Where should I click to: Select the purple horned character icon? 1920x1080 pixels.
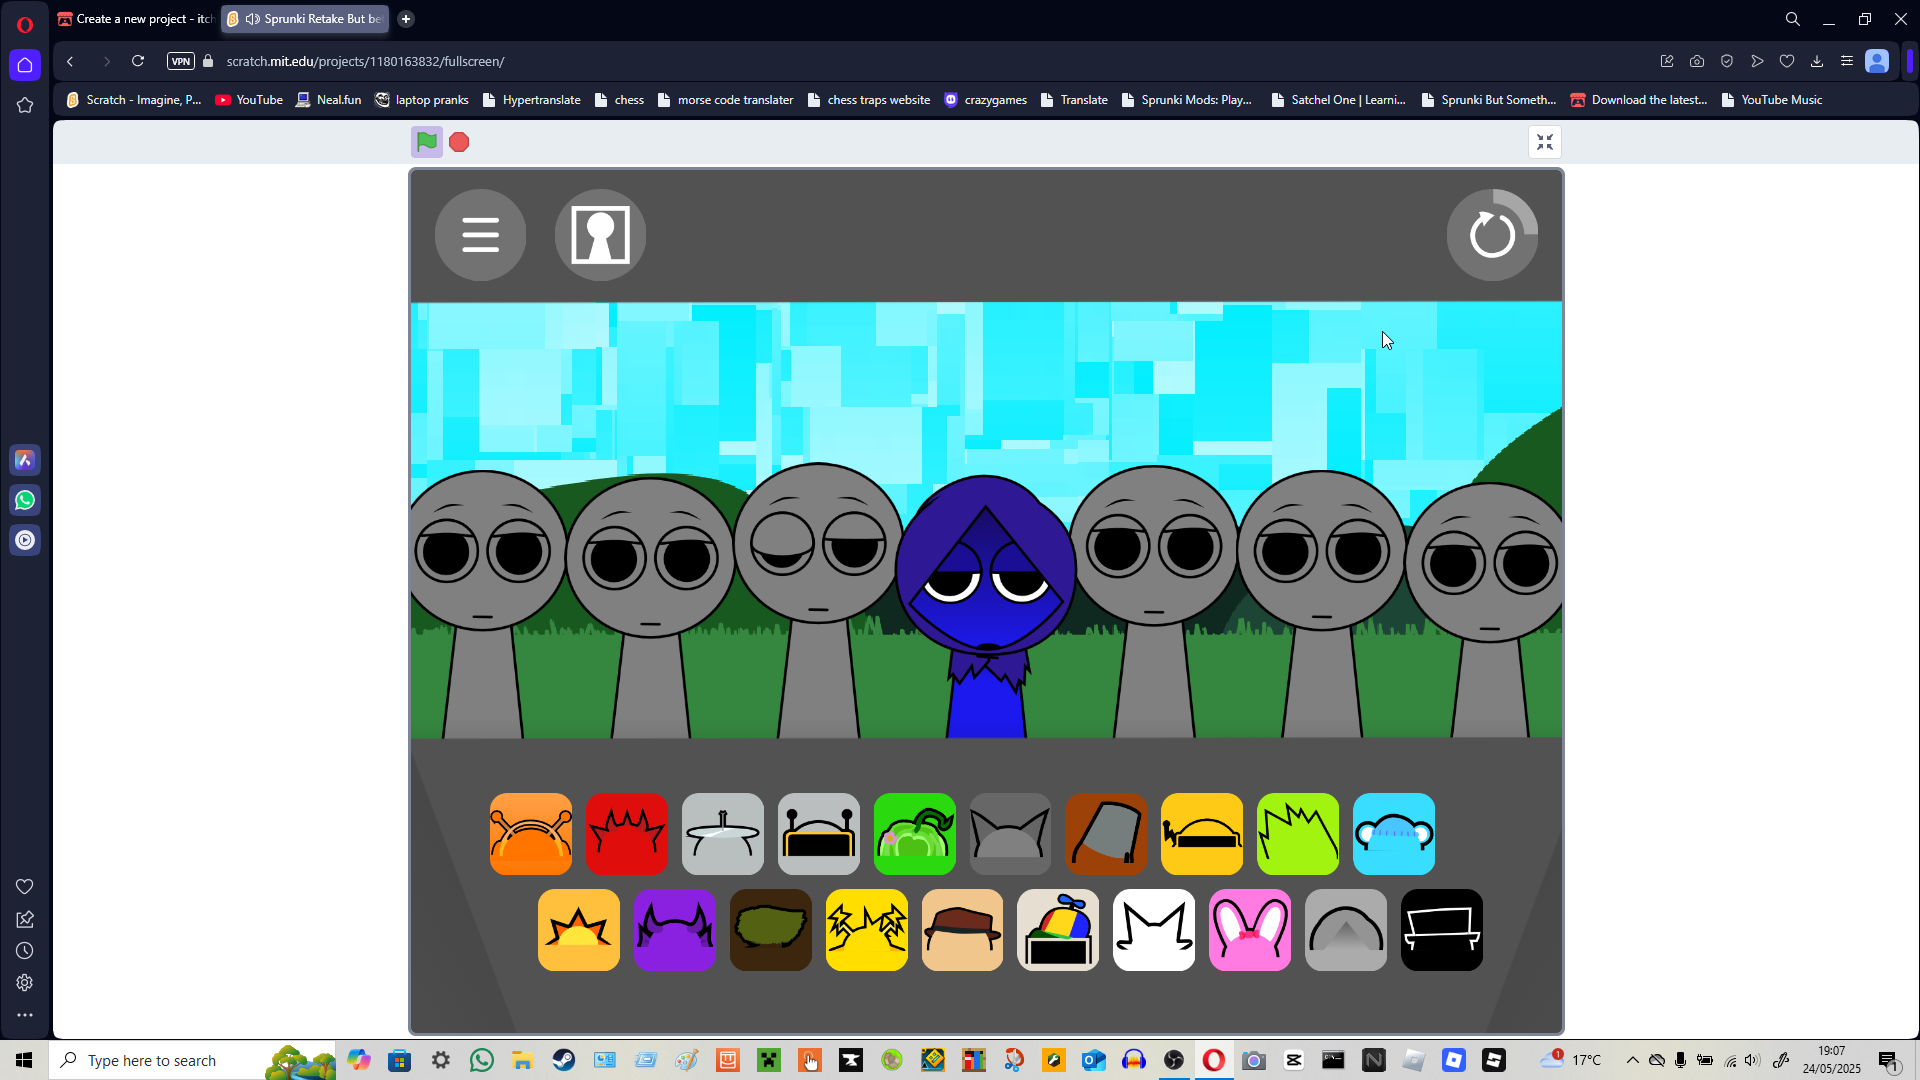click(x=675, y=930)
